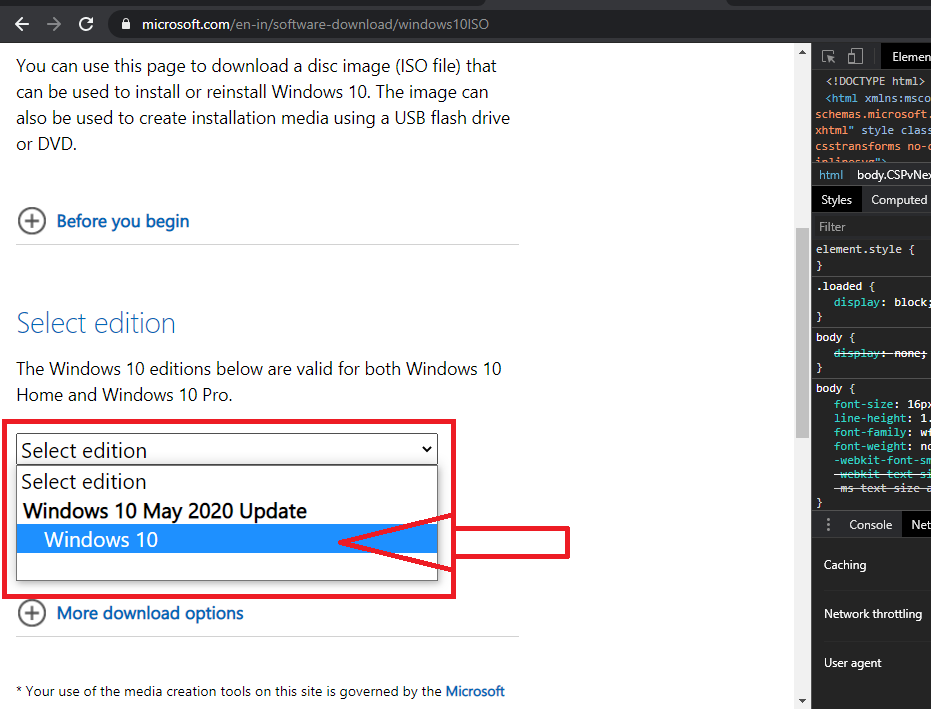Switch to the Computed styles tab
This screenshot has width=931, height=709.
[897, 199]
